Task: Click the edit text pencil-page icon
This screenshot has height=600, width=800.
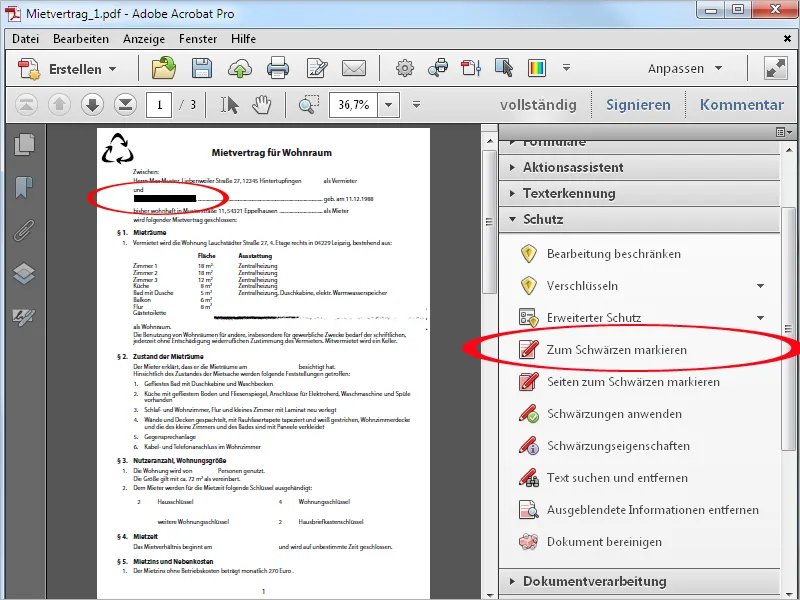Action: pos(316,68)
